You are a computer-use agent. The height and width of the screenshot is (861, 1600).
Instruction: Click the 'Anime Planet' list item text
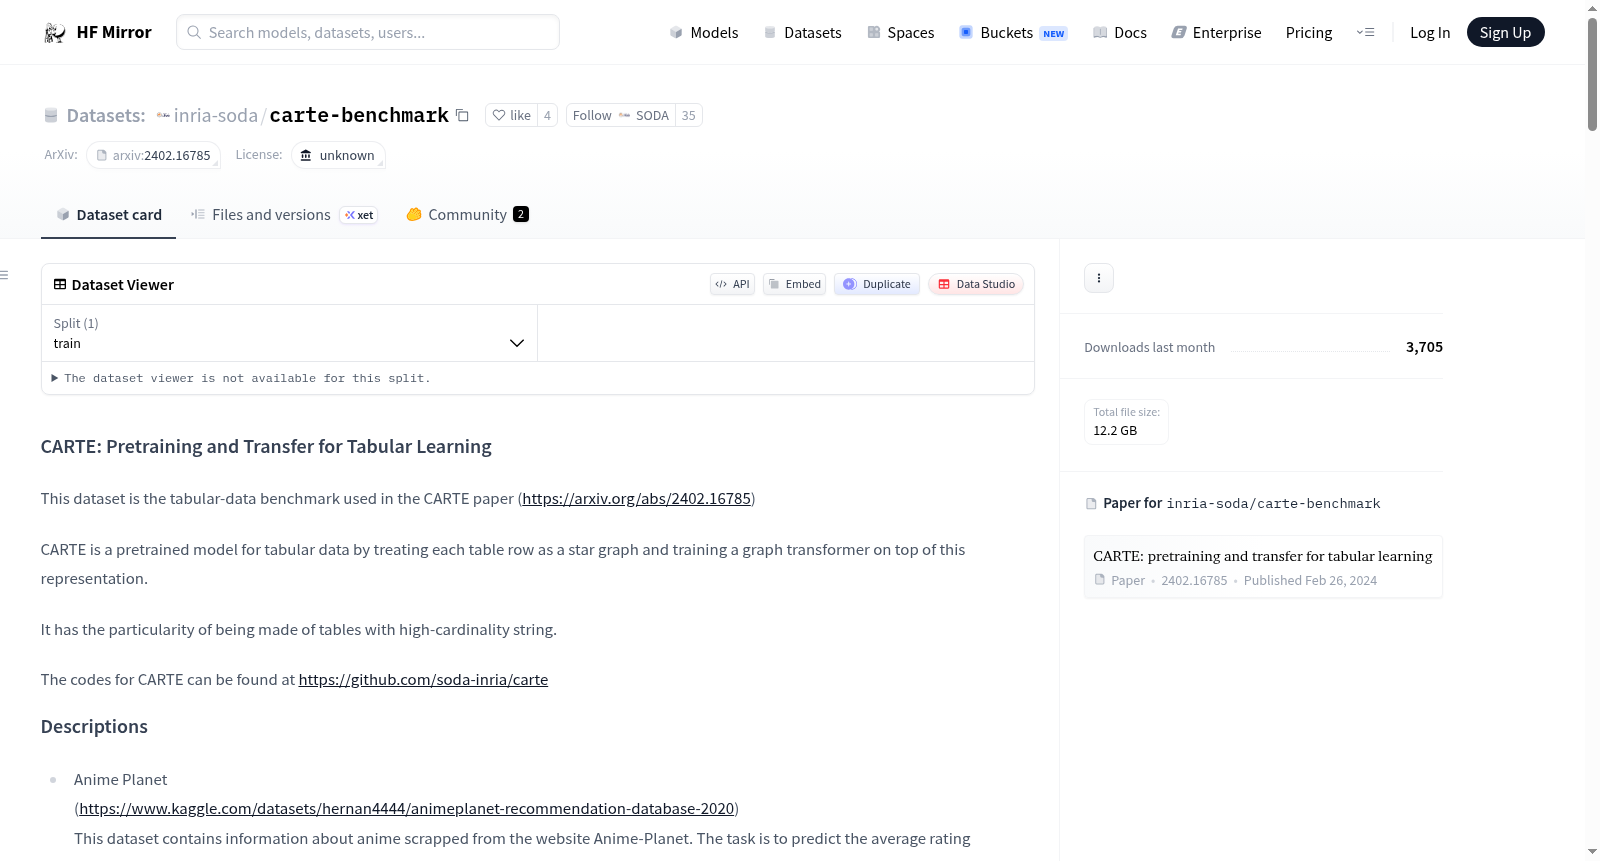120,779
